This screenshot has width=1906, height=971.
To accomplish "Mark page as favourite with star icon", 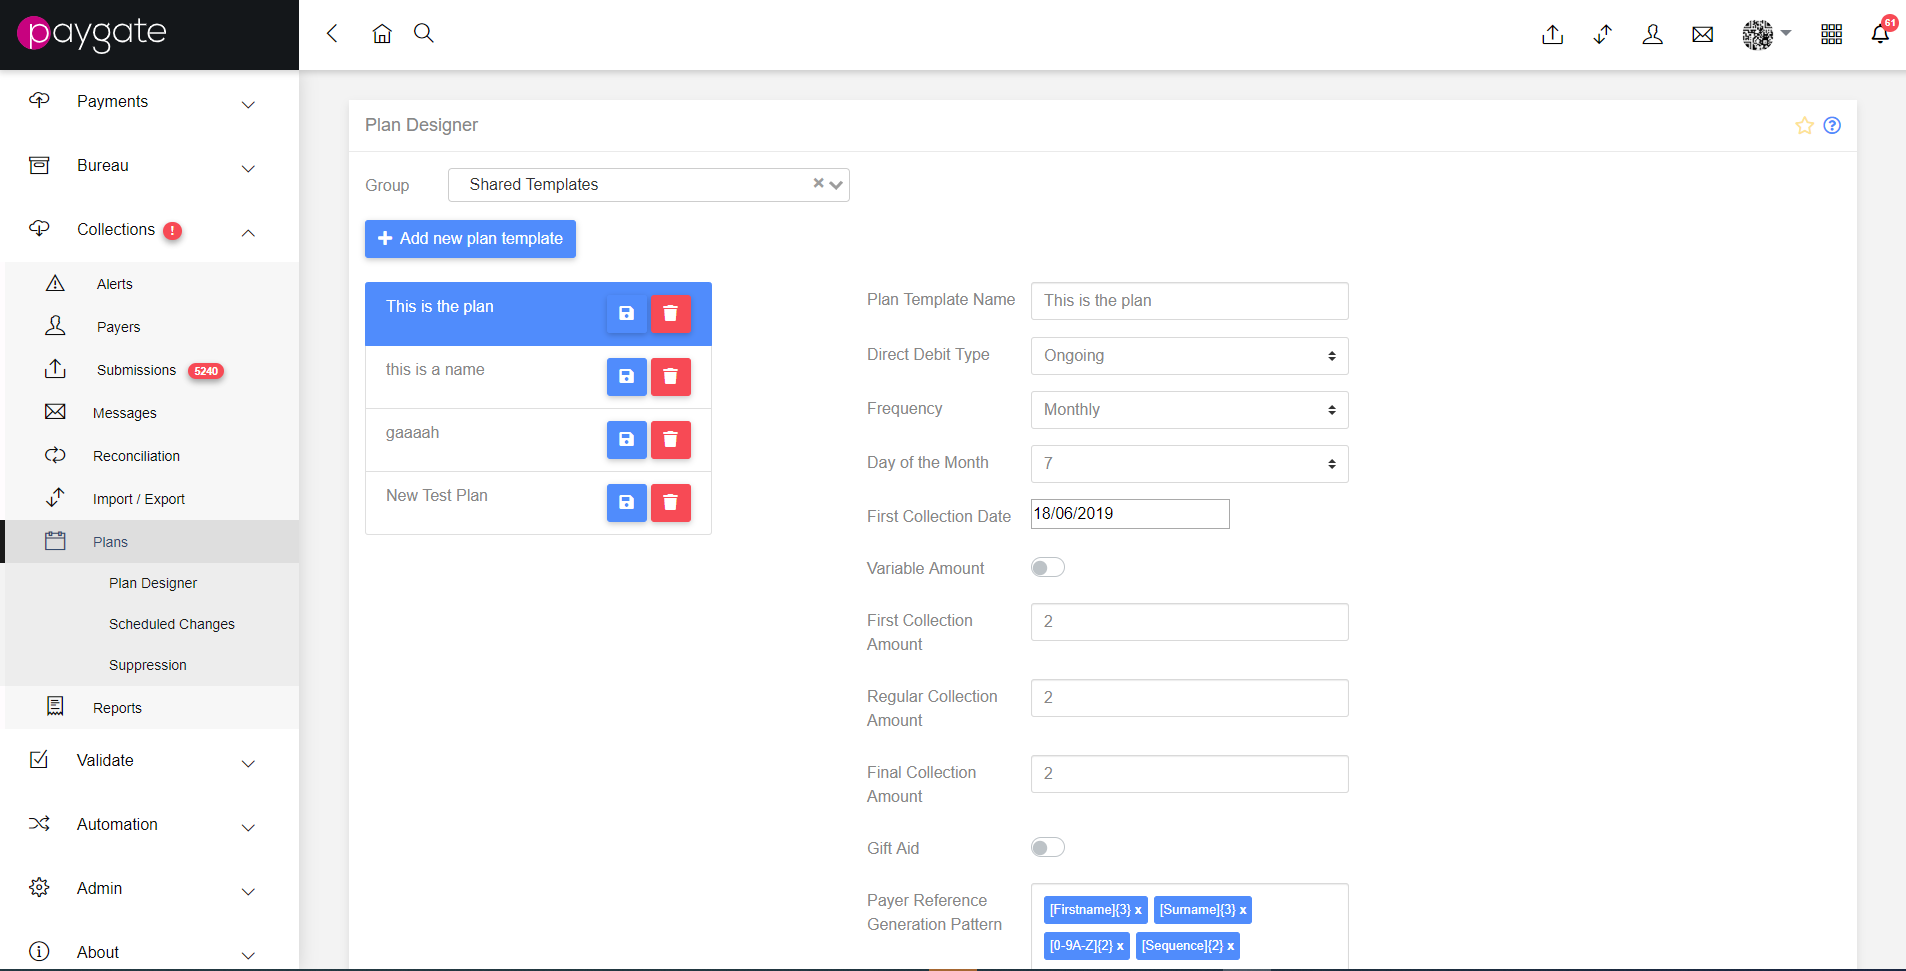I will coord(1804,125).
